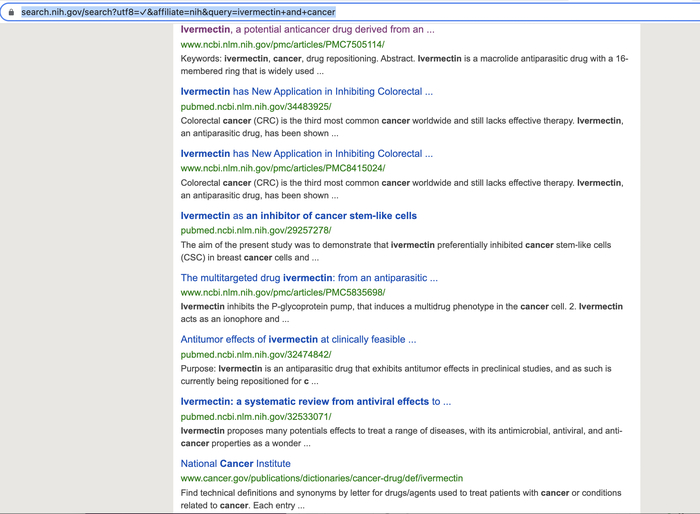Click the PMC8415024 article URL

click(282, 169)
